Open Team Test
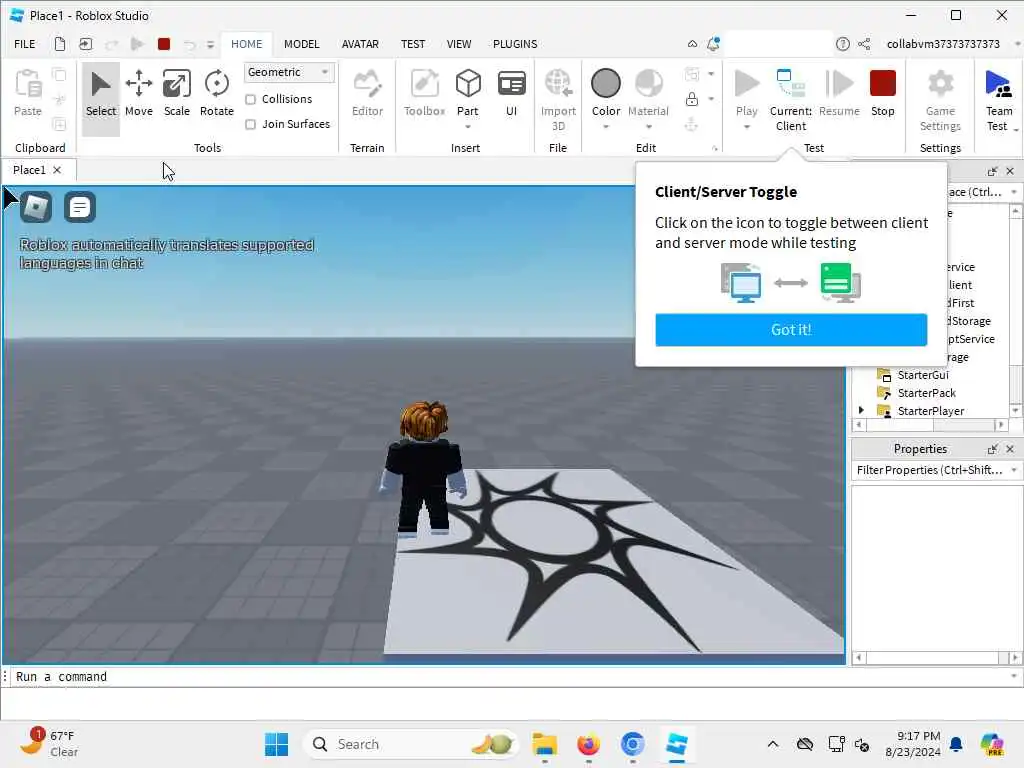 [x=999, y=99]
